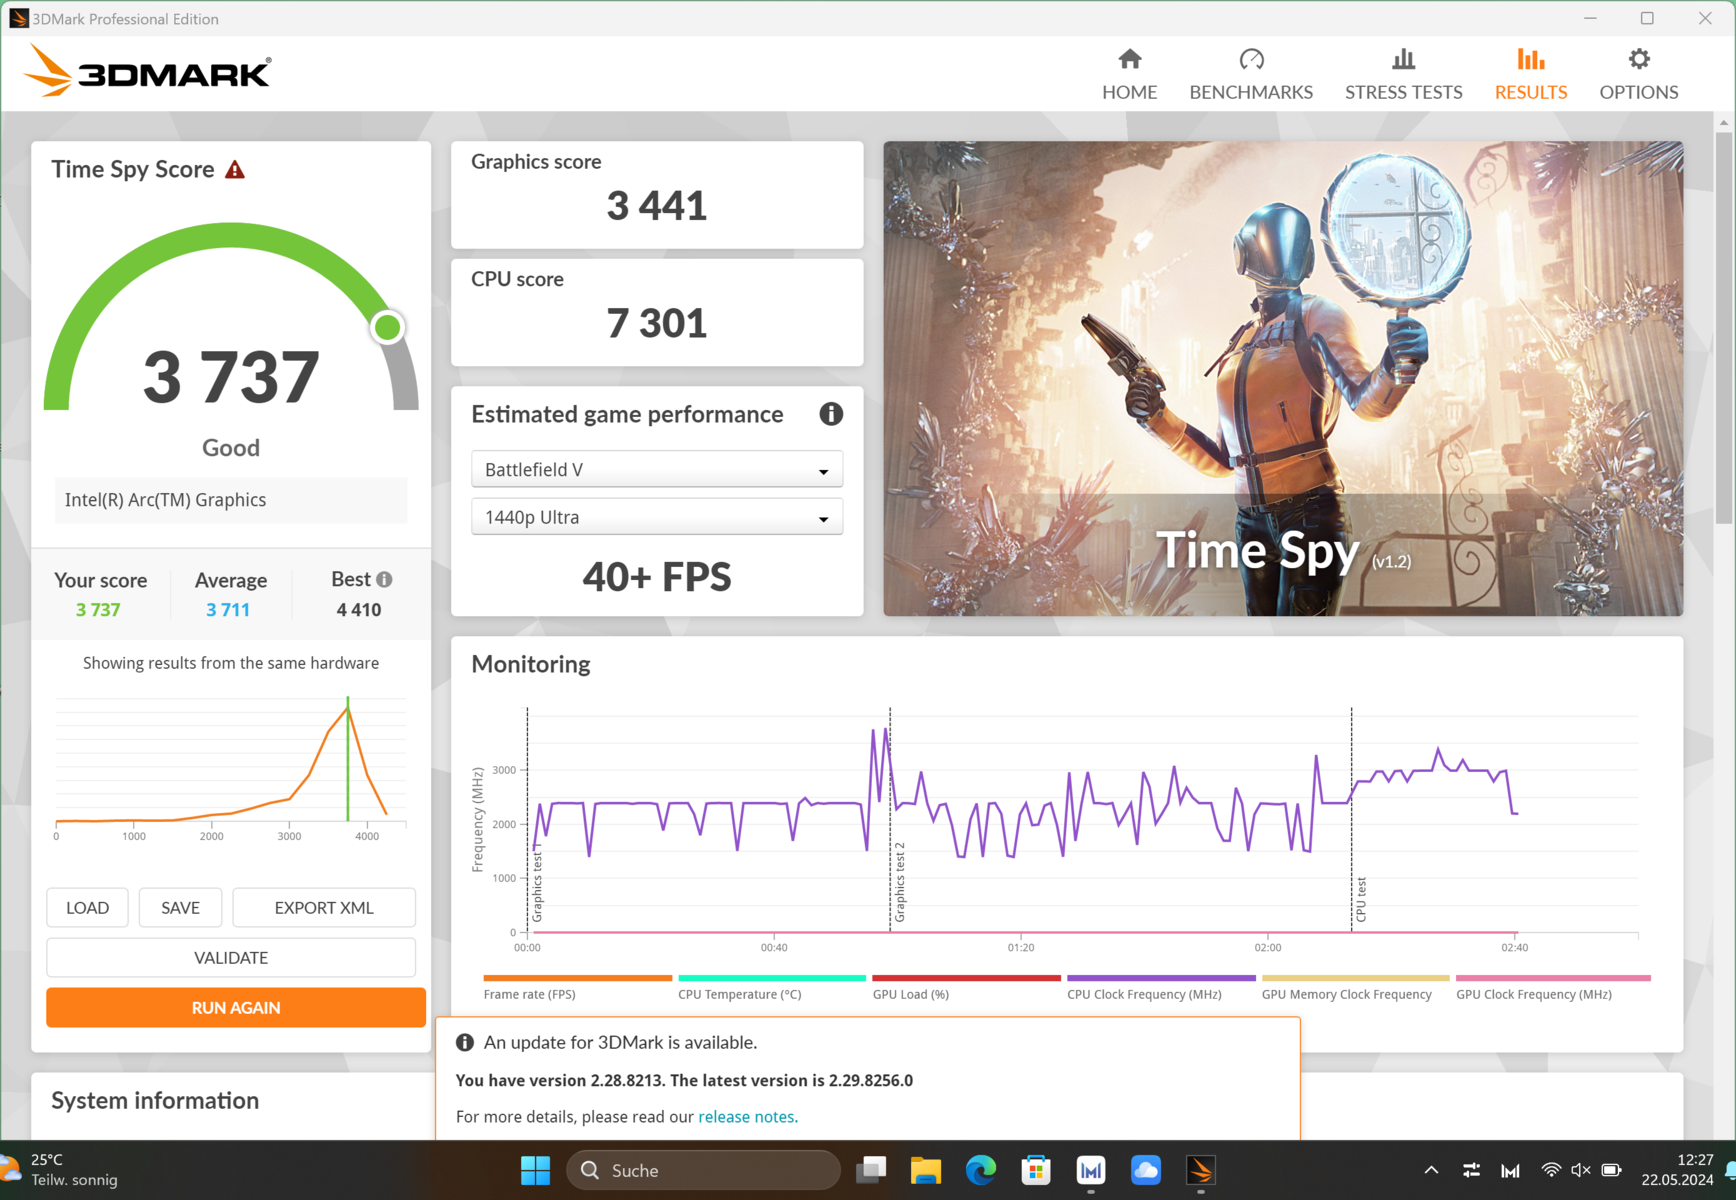Viewport: 1736px width, 1200px height.
Task: Click the SAVE button
Action: [x=180, y=908]
